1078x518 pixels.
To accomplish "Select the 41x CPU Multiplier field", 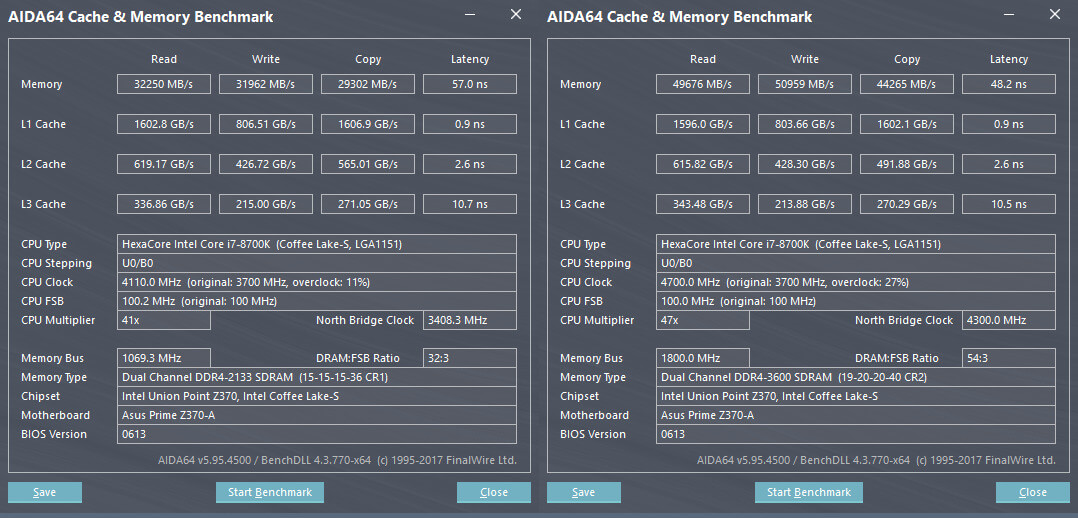I will [x=164, y=320].
